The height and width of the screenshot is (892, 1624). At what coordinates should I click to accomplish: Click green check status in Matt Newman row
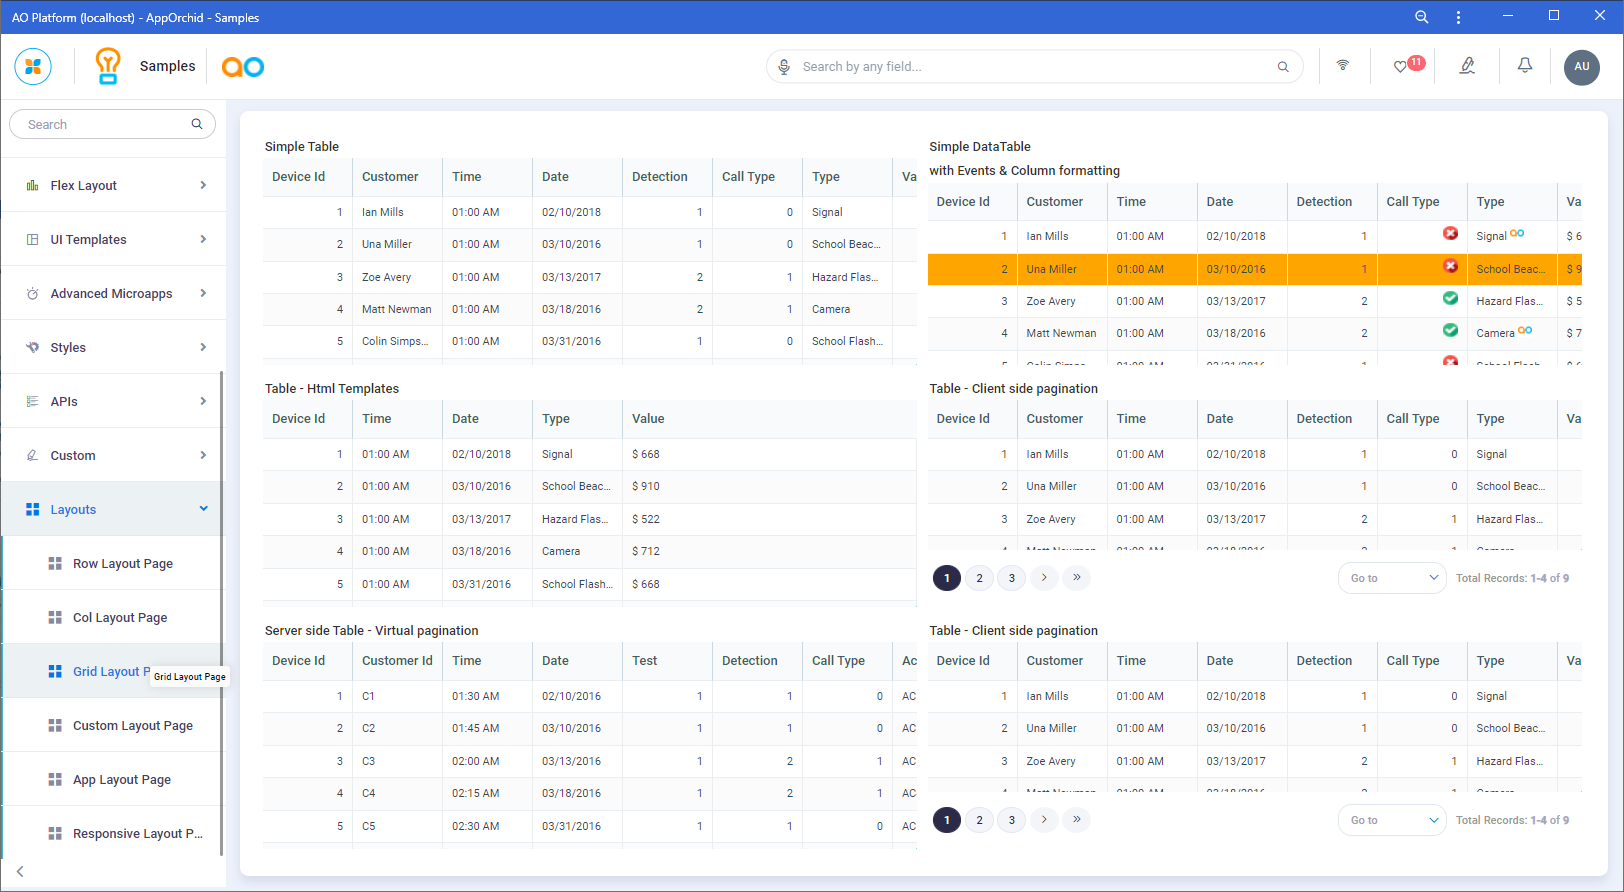click(x=1450, y=331)
